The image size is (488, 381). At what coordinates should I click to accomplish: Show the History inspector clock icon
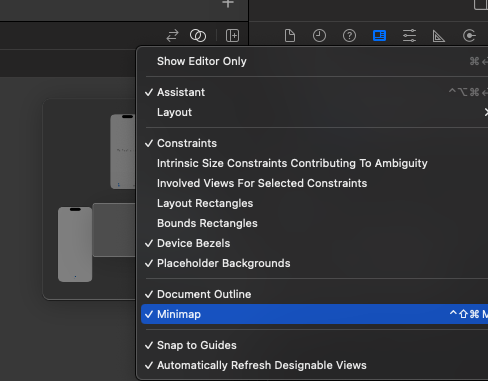pos(319,35)
